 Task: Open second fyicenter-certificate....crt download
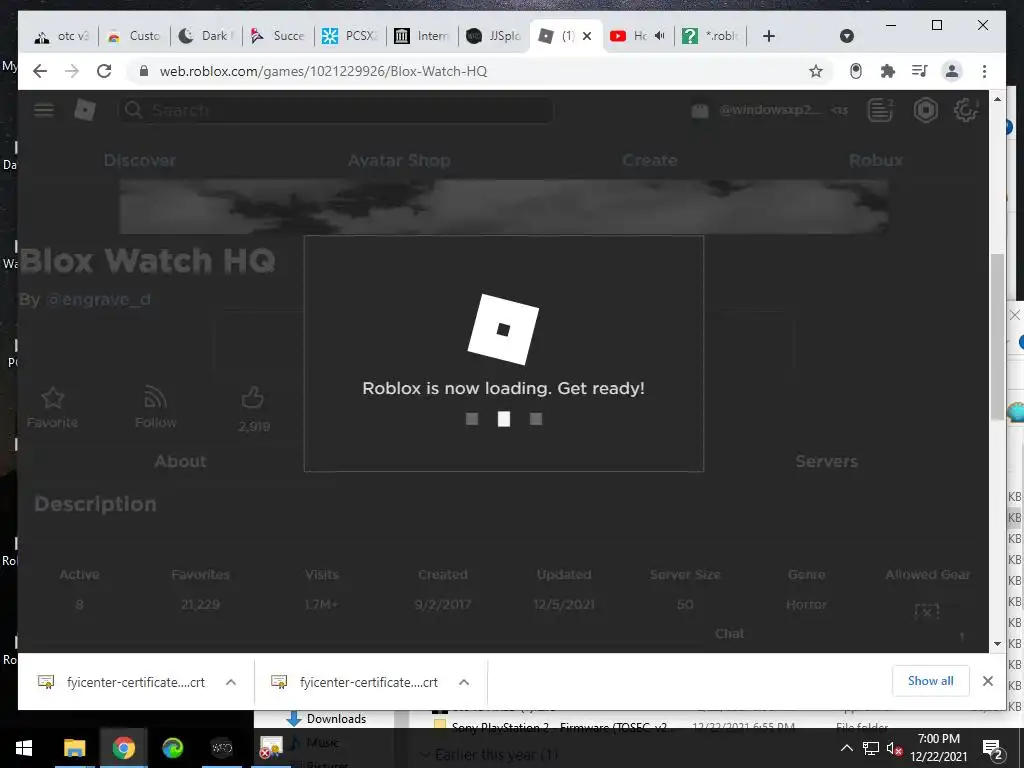pos(368,682)
